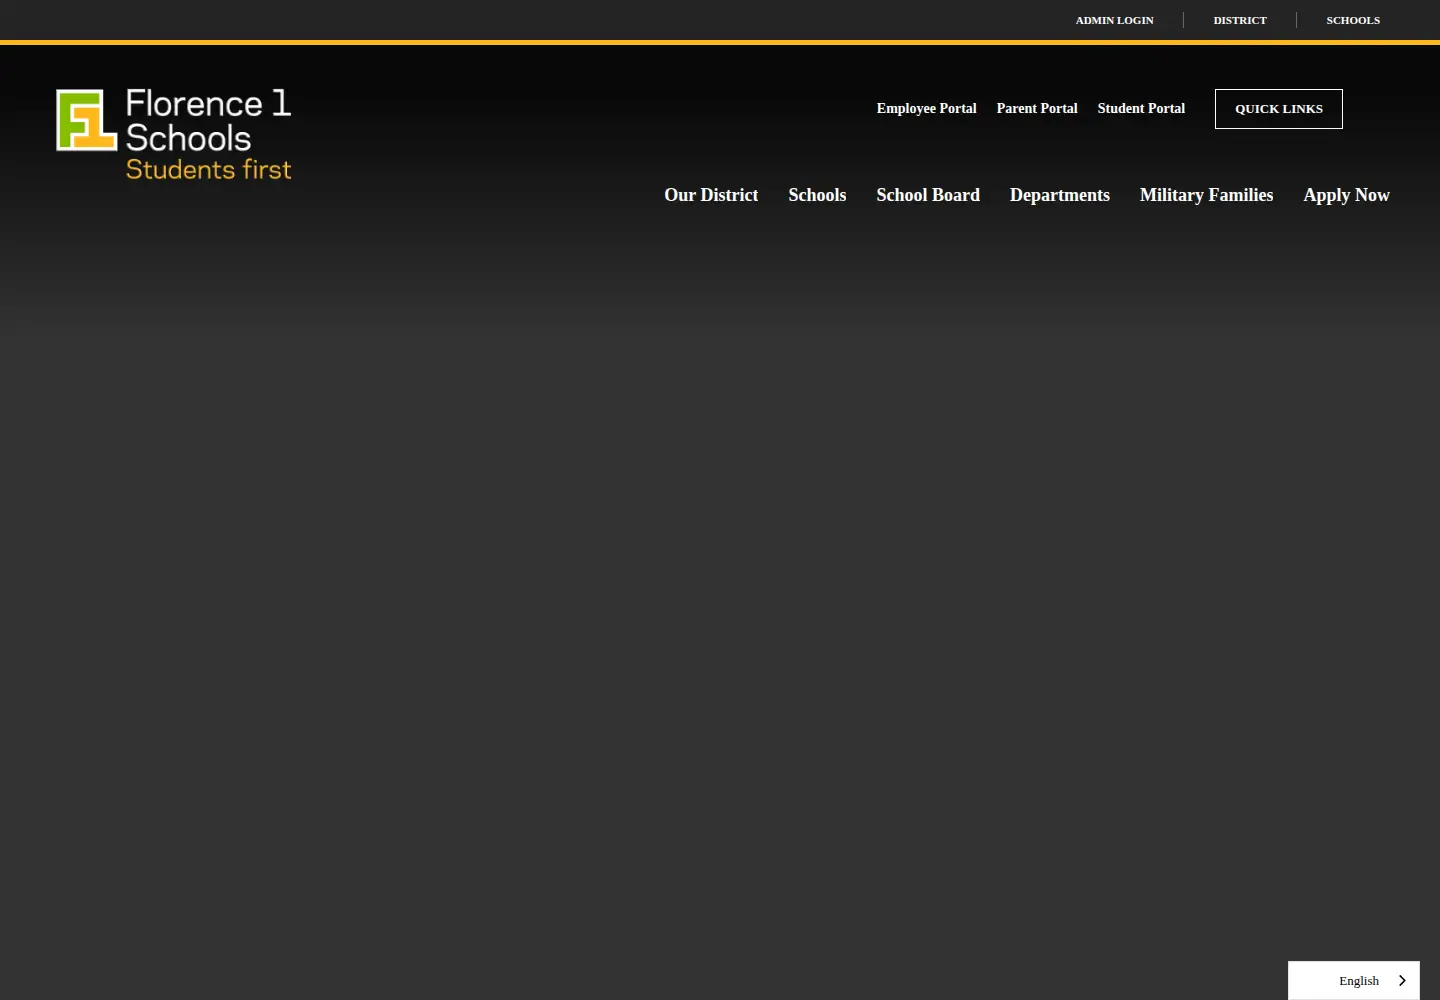Click the Florence 1 Schools logo

pyautogui.click(x=174, y=134)
